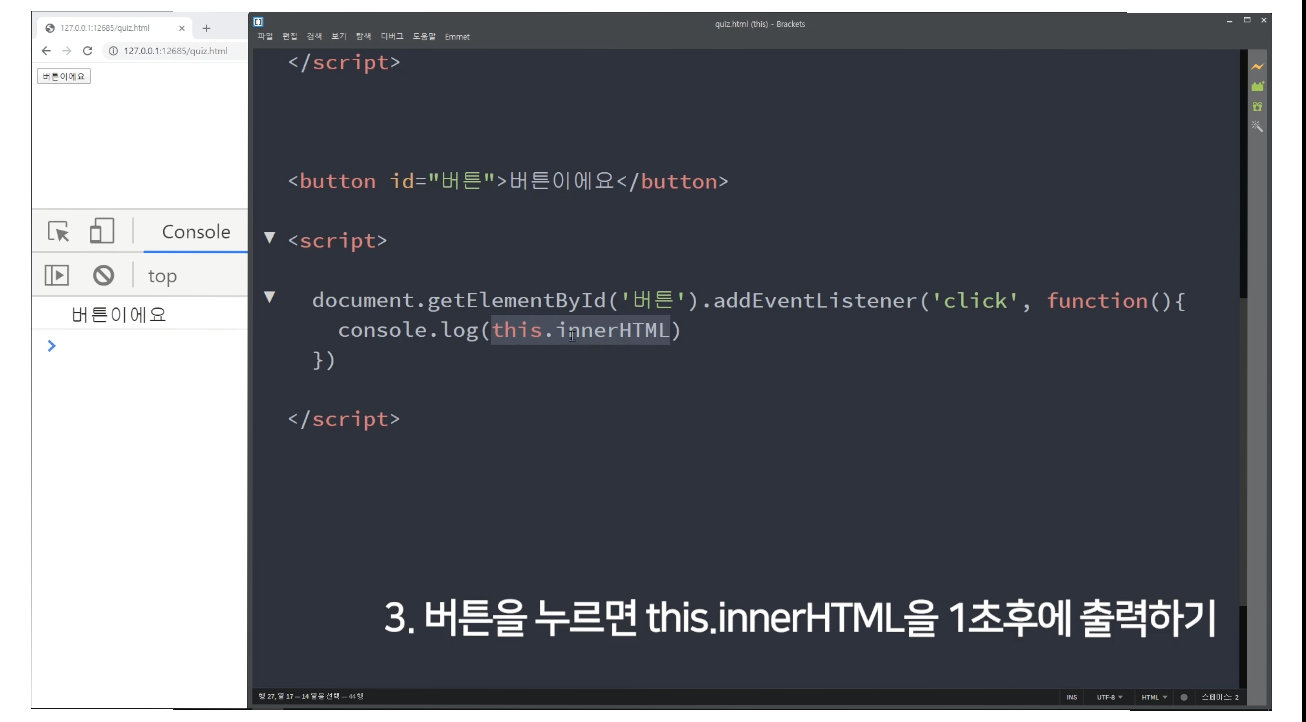Open the Emmet menu in the menu bar
Image resolution: width=1306 pixels, height=722 pixels.
[457, 37]
